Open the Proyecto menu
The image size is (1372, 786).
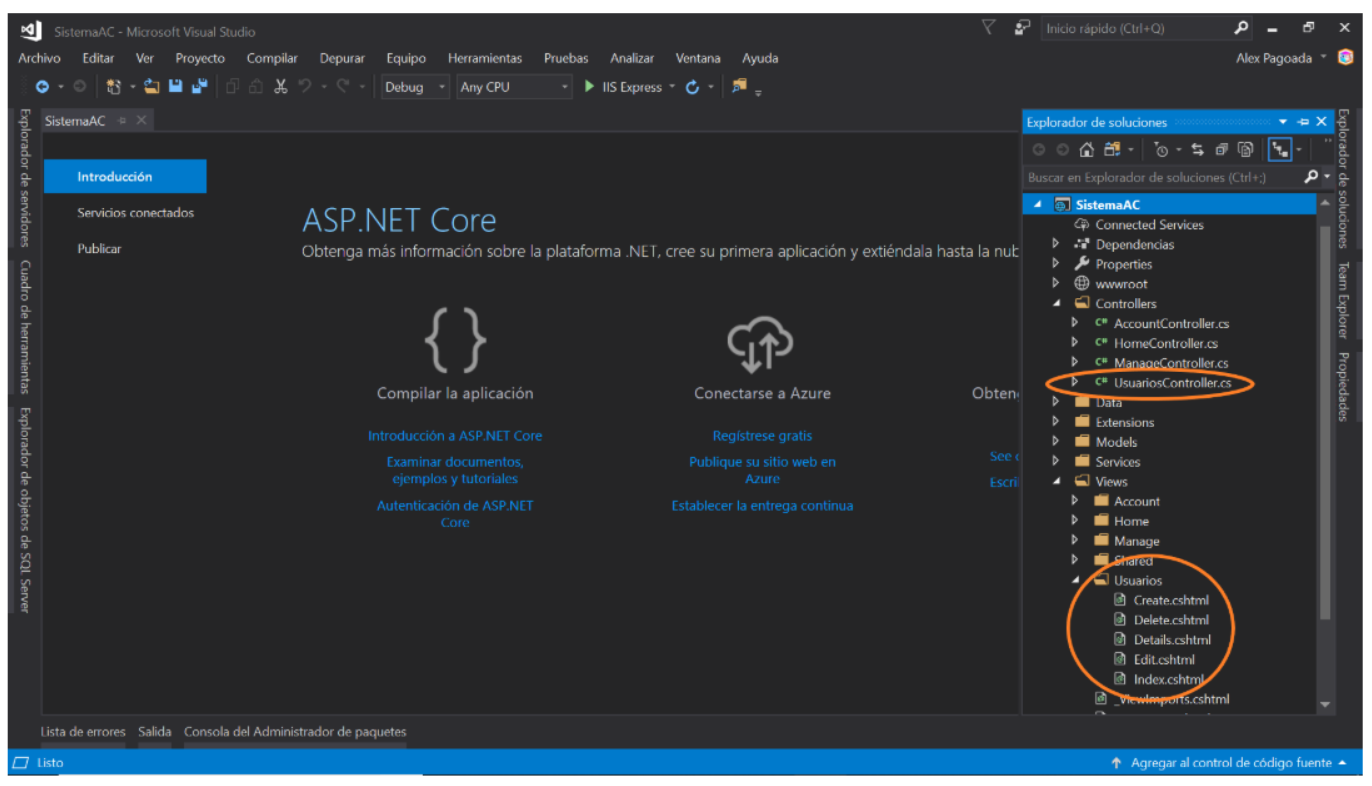pos(200,58)
